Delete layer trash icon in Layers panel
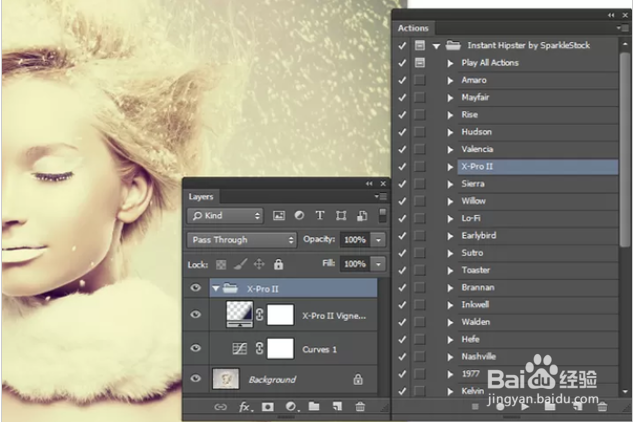 [x=360, y=406]
